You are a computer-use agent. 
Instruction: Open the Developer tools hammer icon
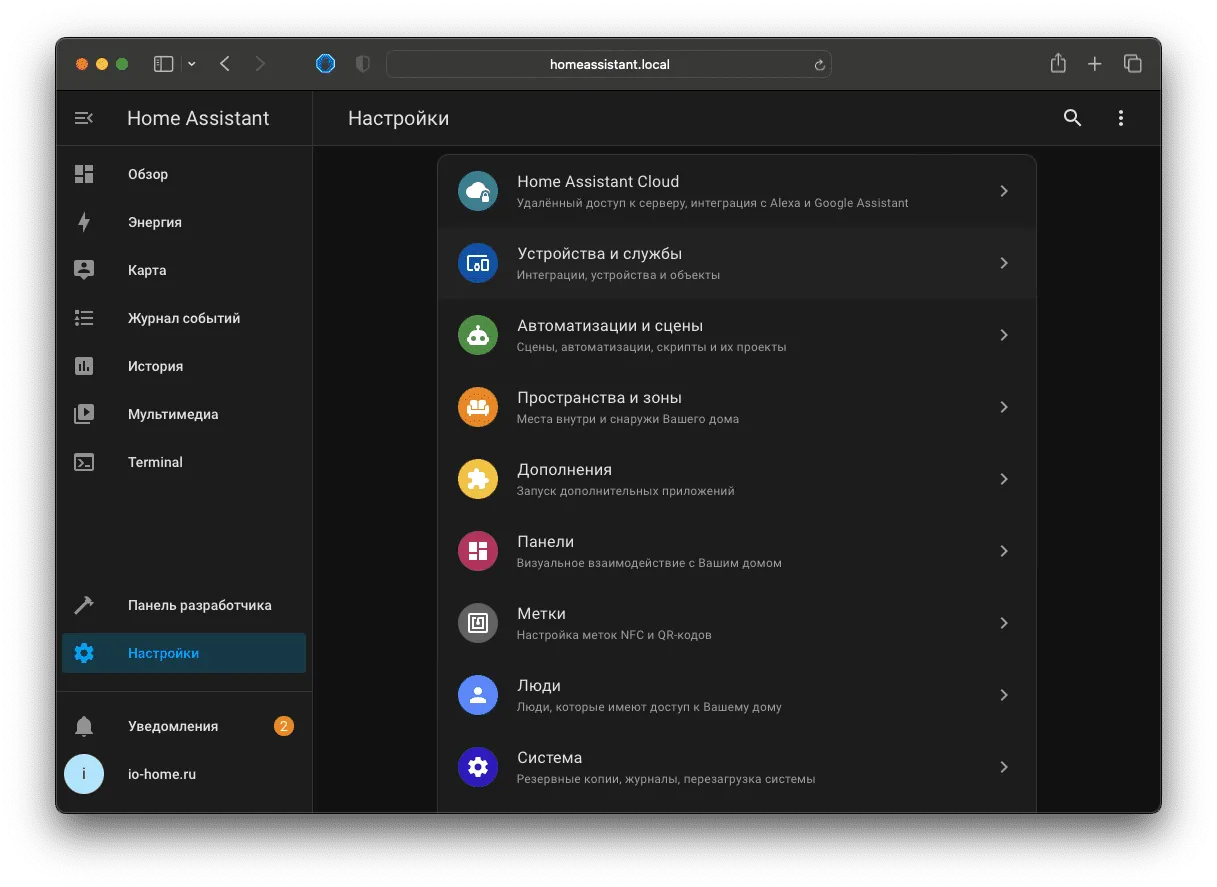coord(84,605)
